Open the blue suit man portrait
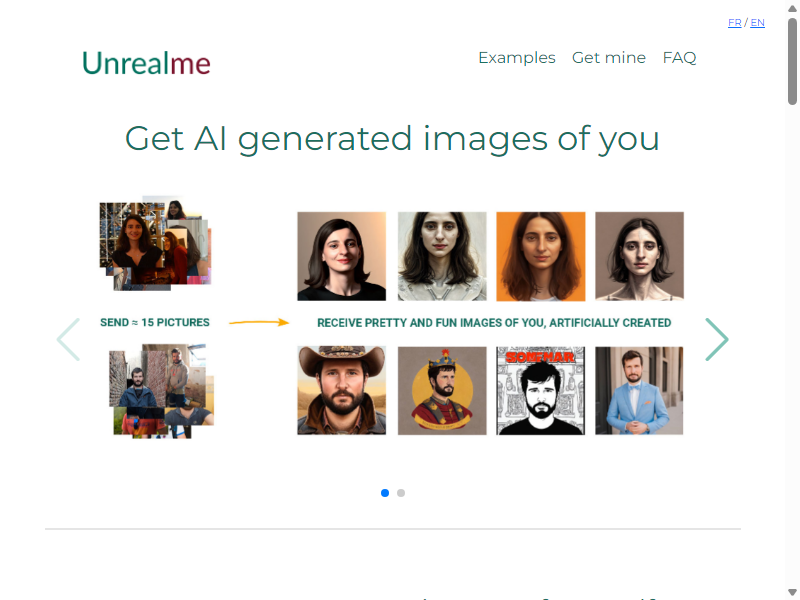This screenshot has width=800, height=600. (x=639, y=390)
